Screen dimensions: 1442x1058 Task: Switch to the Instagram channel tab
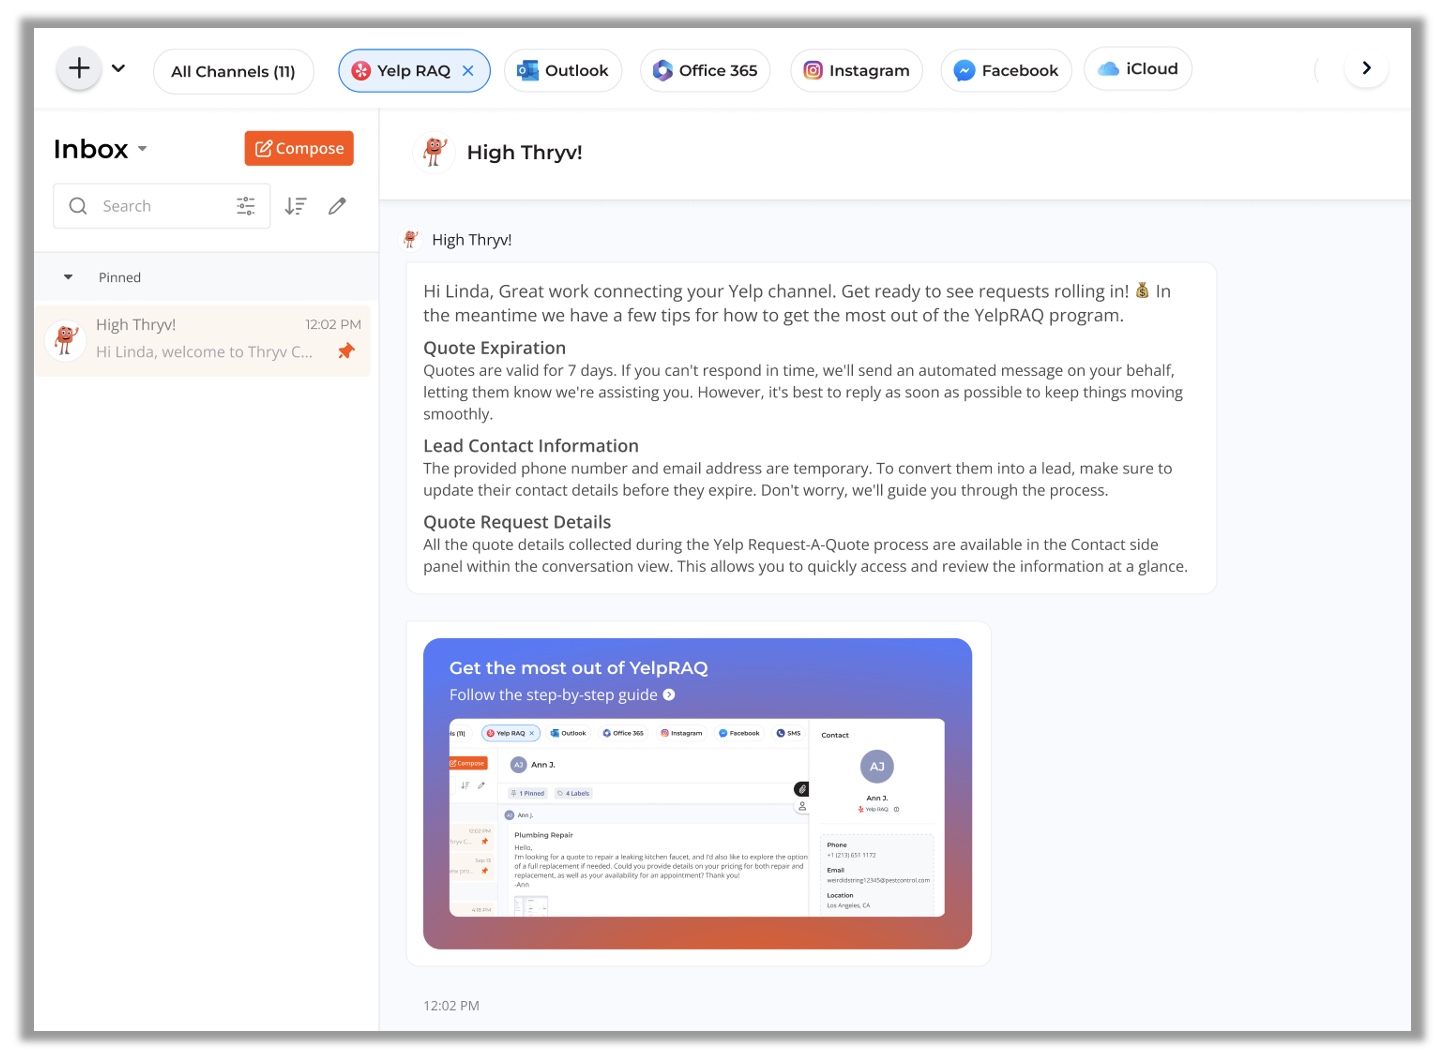(x=856, y=71)
